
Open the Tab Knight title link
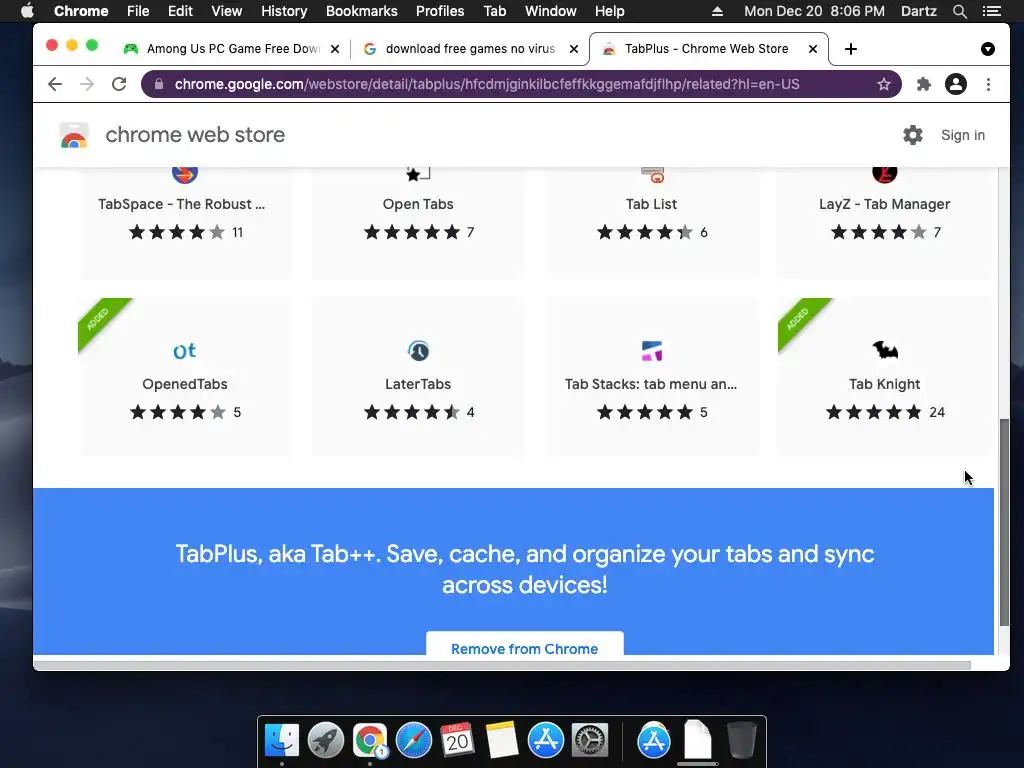[x=885, y=384]
